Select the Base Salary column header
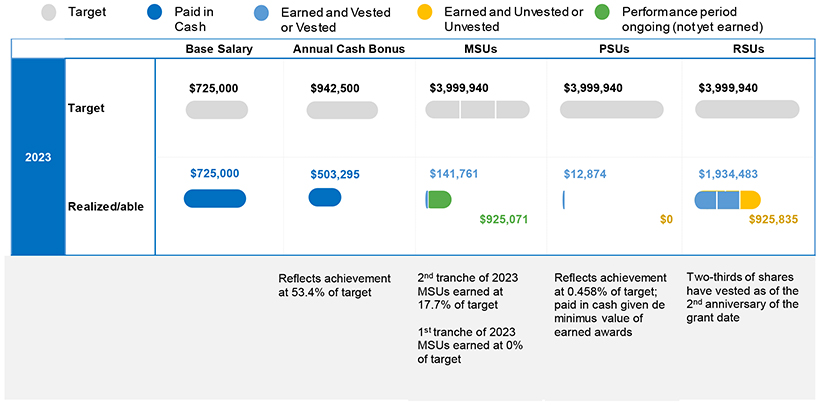Image resolution: width=820 pixels, height=405 pixels. [219, 49]
